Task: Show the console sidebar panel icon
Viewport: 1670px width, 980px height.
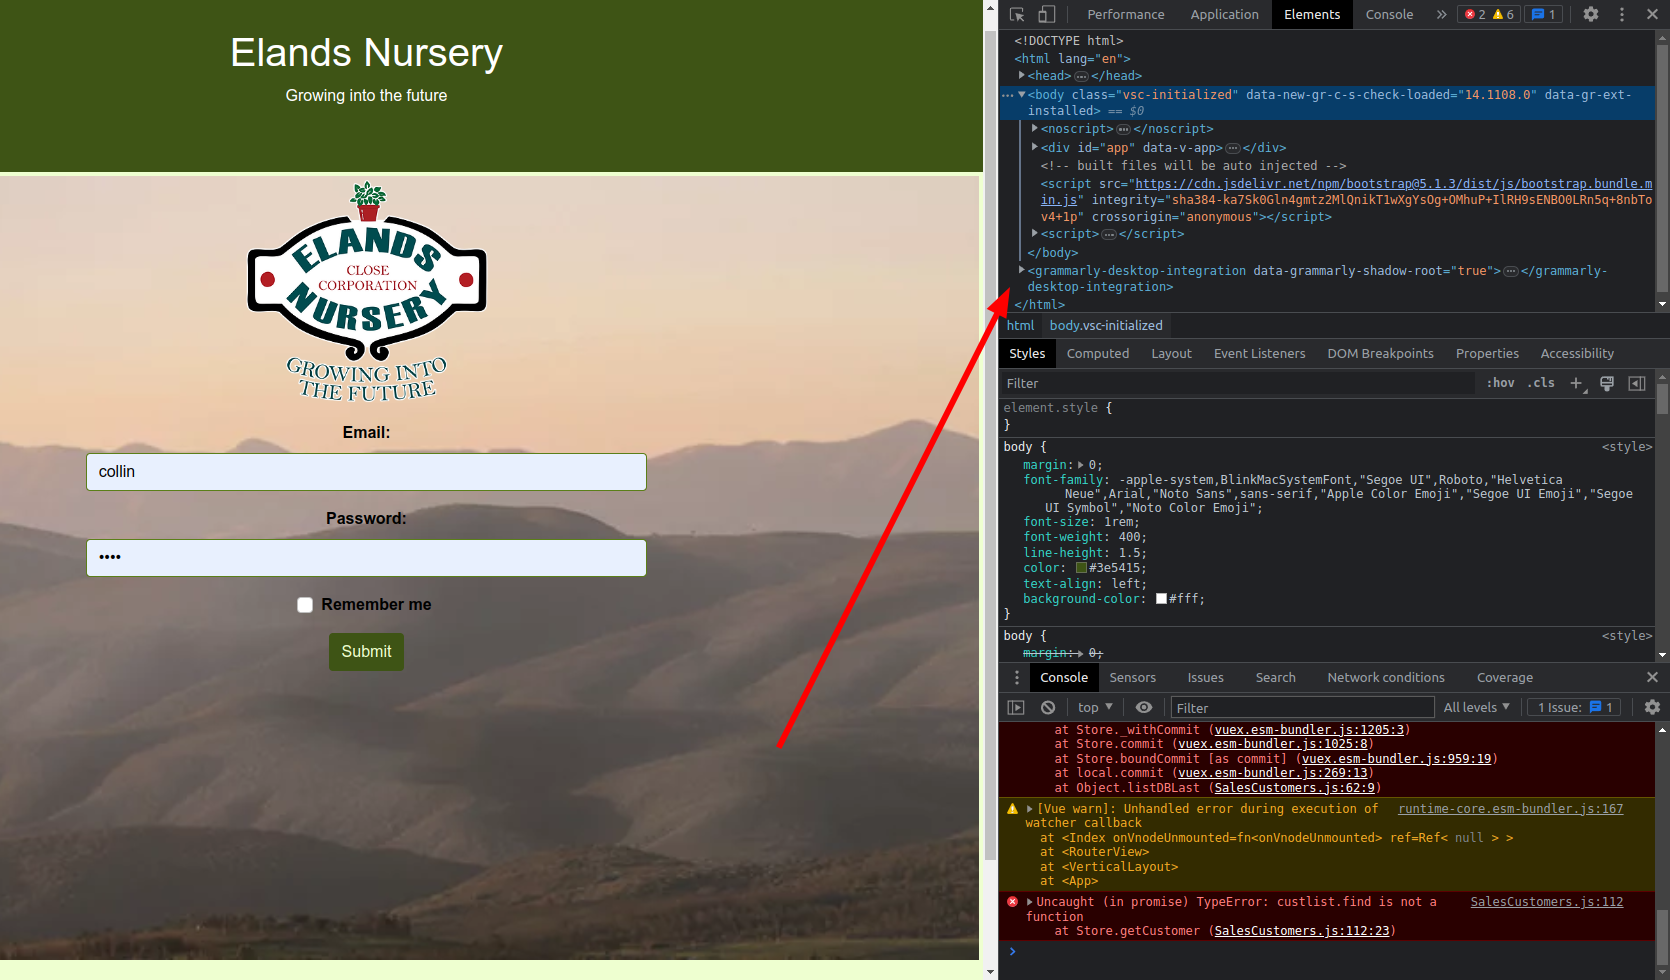Action: [1016, 707]
